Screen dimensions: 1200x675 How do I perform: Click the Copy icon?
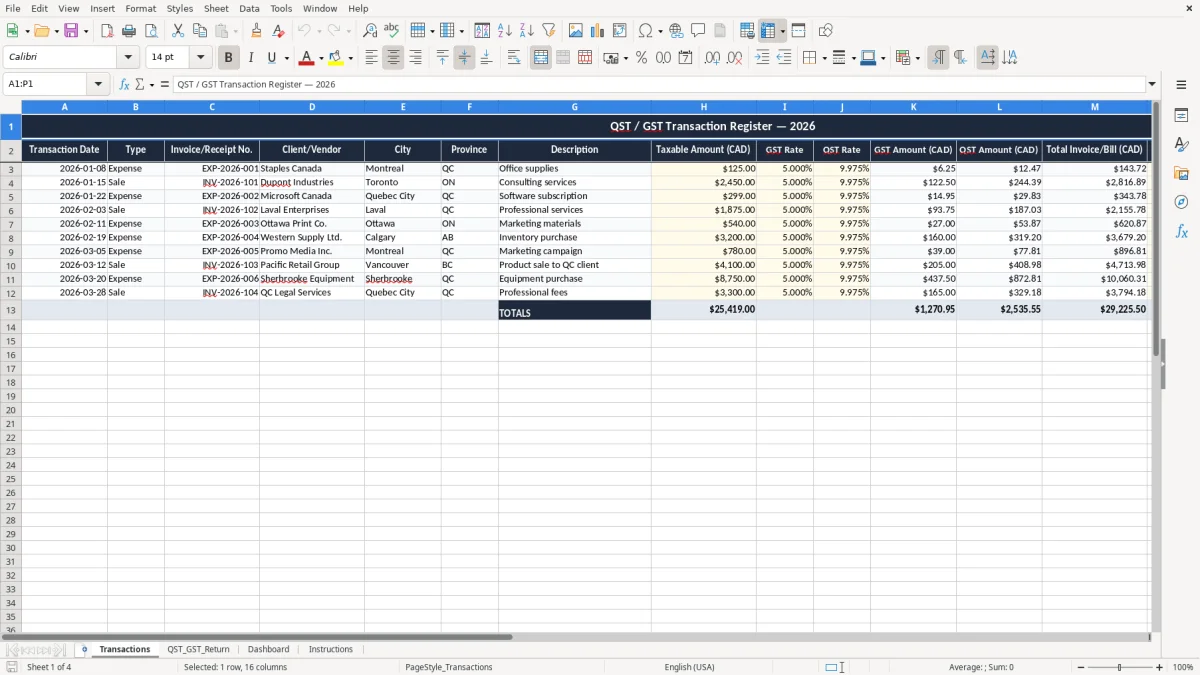click(200, 31)
